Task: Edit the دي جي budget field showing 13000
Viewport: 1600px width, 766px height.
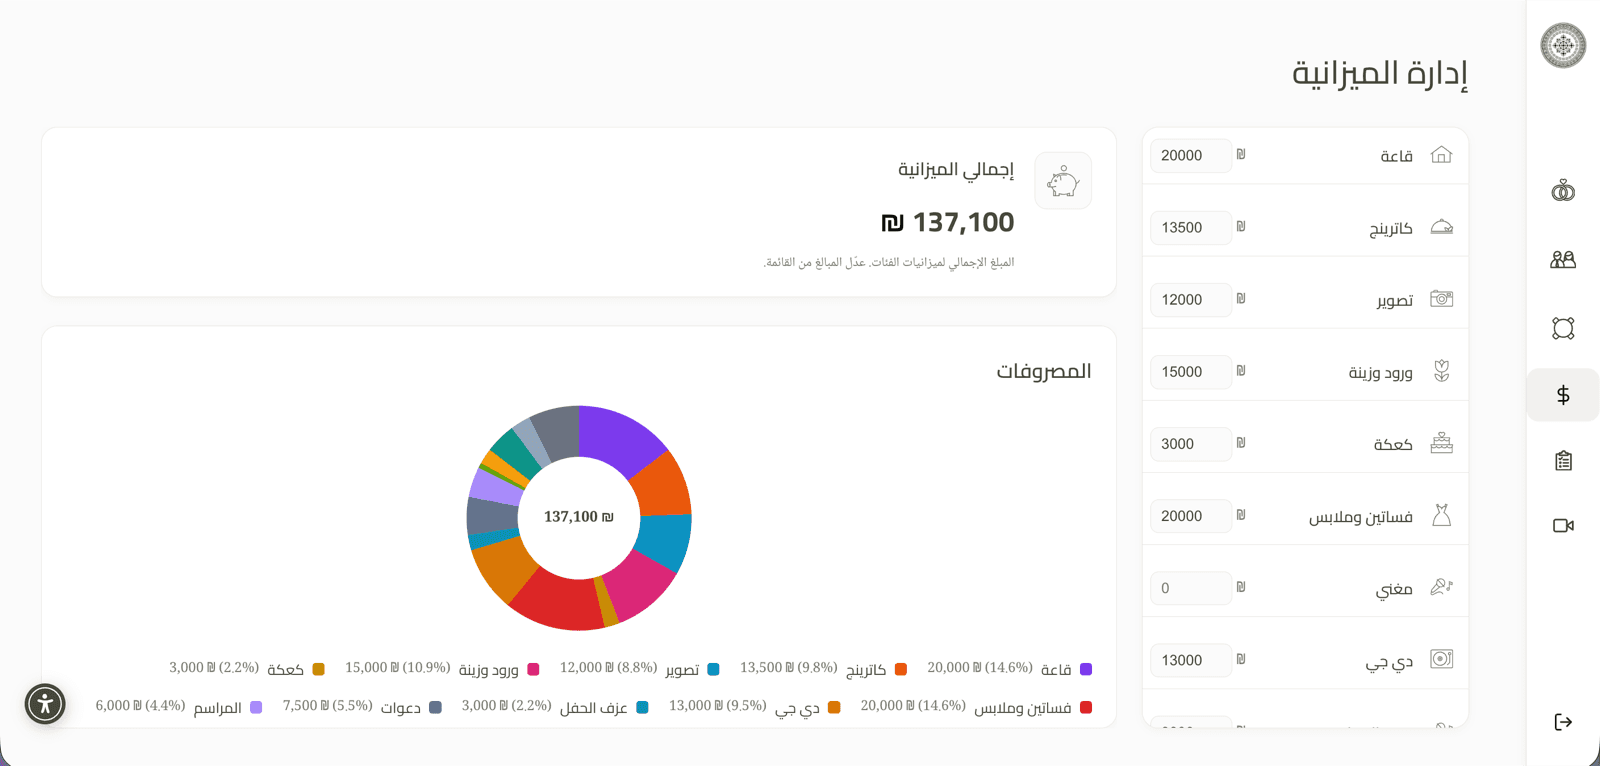Action: coord(1191,660)
